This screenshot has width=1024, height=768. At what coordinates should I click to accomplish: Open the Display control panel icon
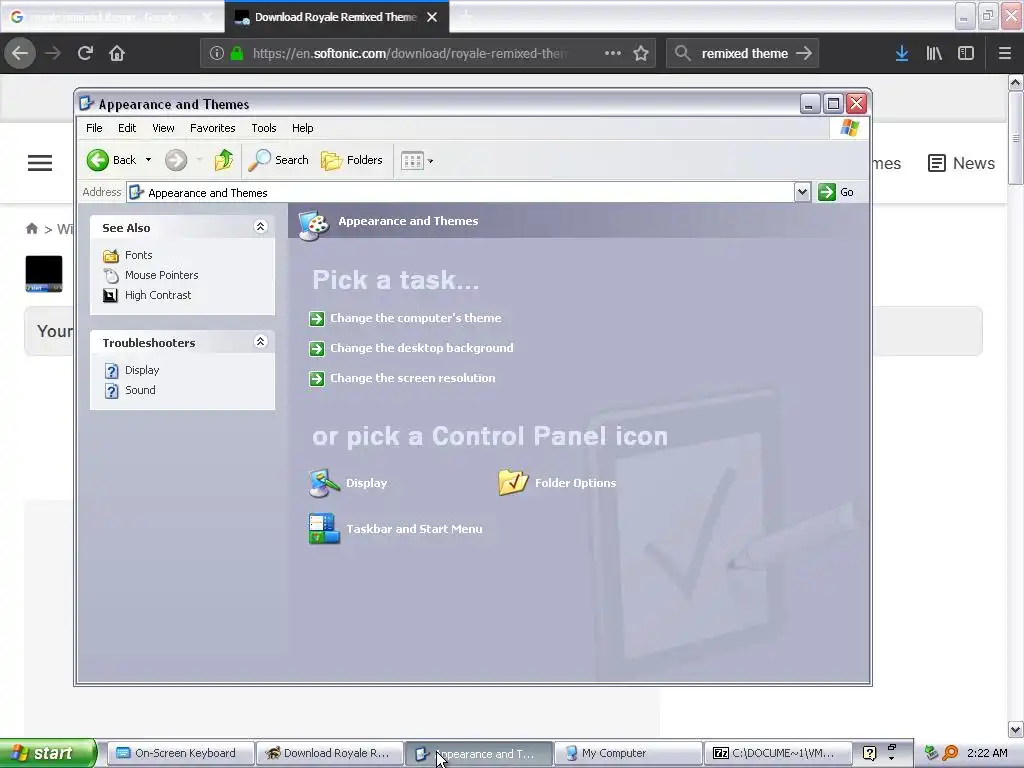348,483
